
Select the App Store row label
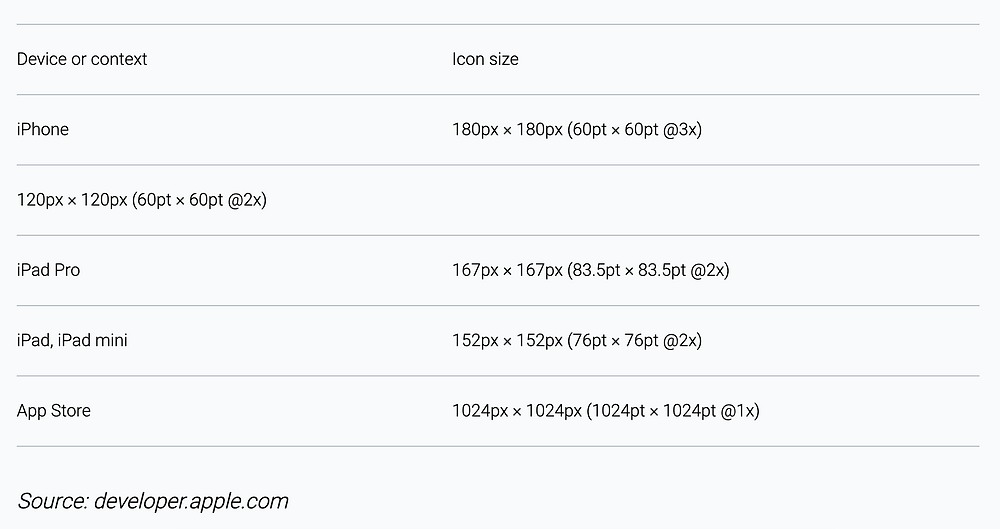54,411
